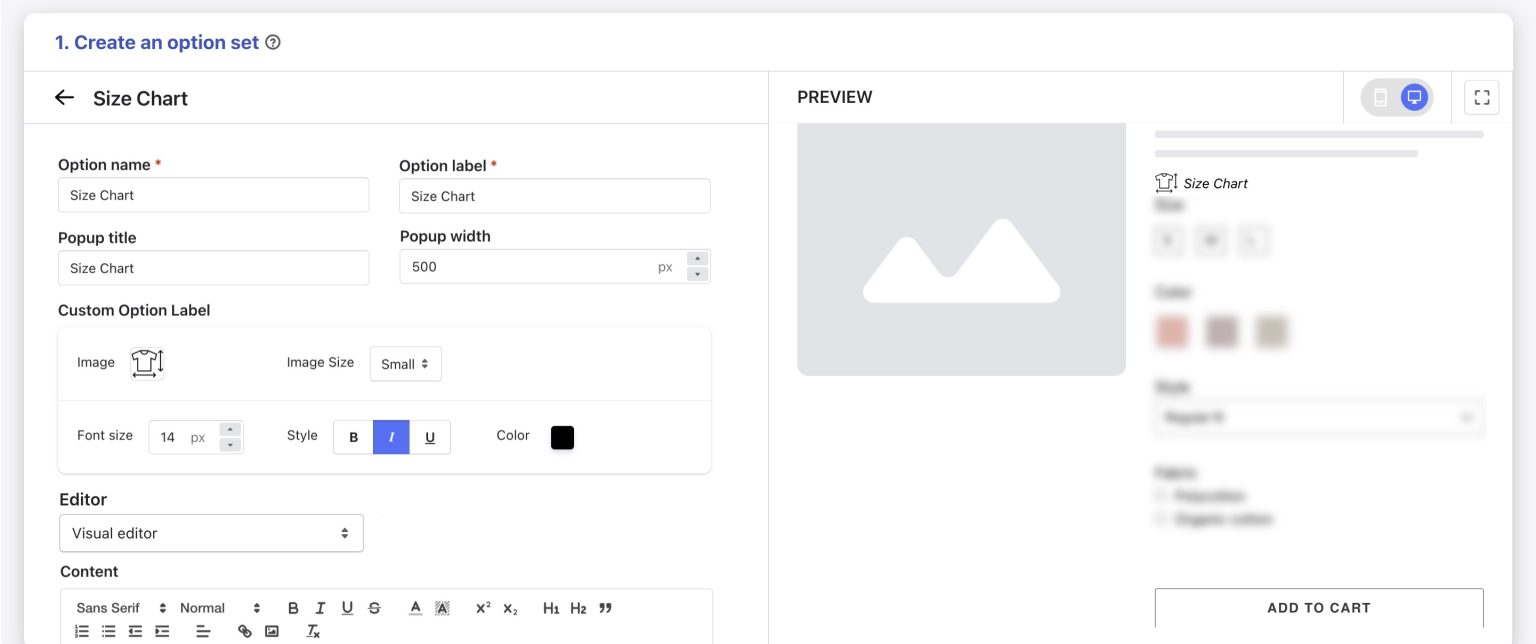Click the t-shirt image icon under Custom Option Label
This screenshot has width=1536, height=644.
tap(146, 363)
